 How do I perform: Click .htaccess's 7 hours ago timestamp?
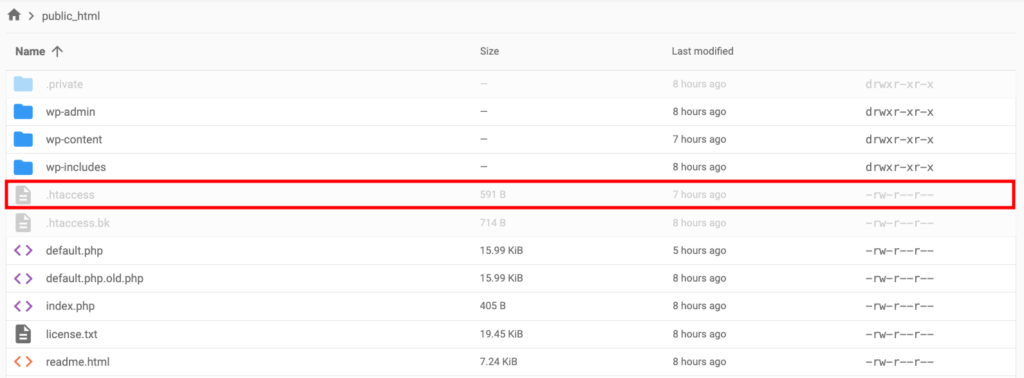click(x=699, y=195)
